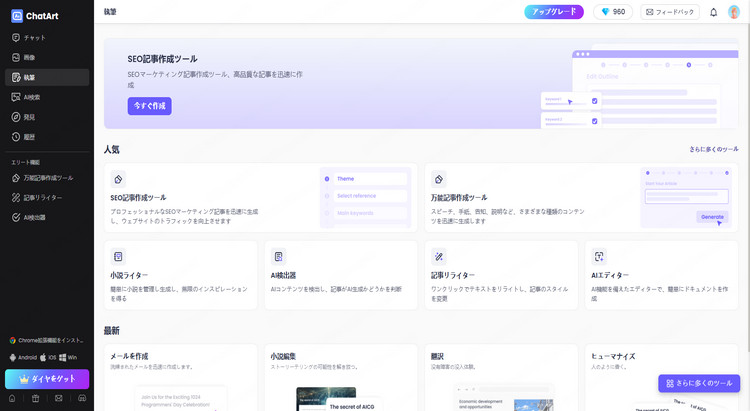Click the gift box icon at sidebar bottom
Screen dimensions: 750x411
35,398
